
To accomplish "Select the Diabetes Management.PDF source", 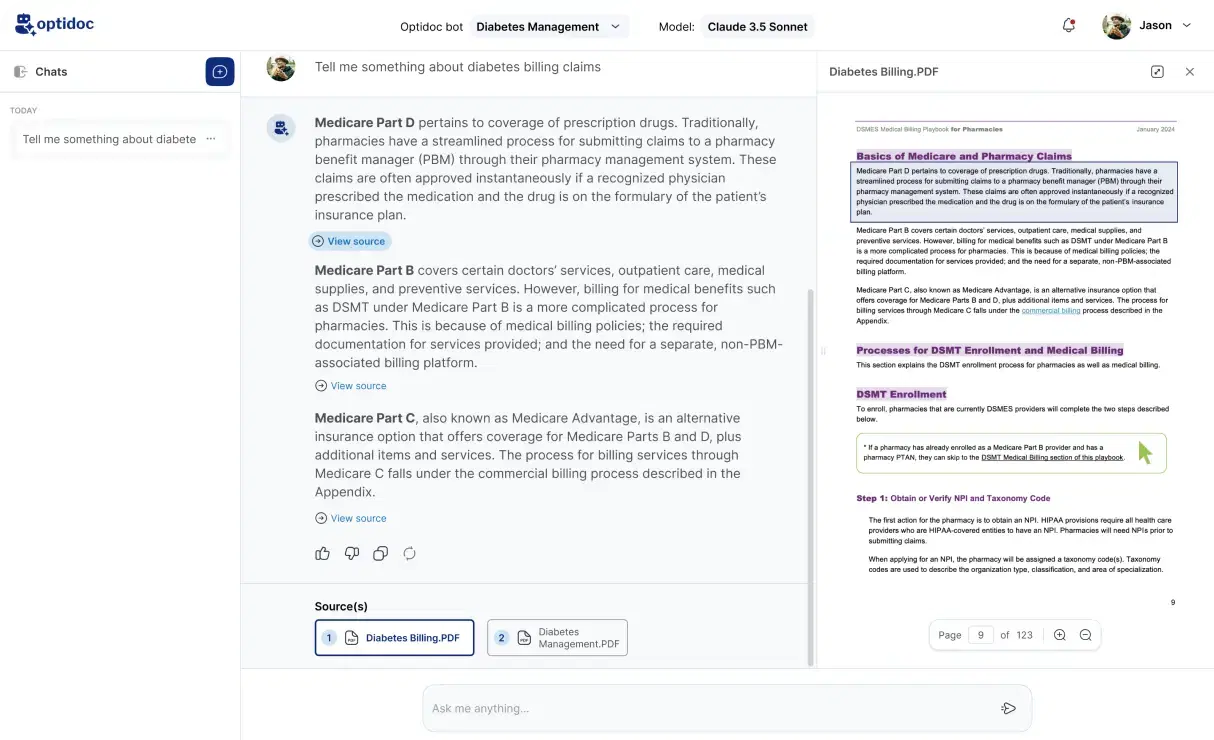I will pos(557,638).
